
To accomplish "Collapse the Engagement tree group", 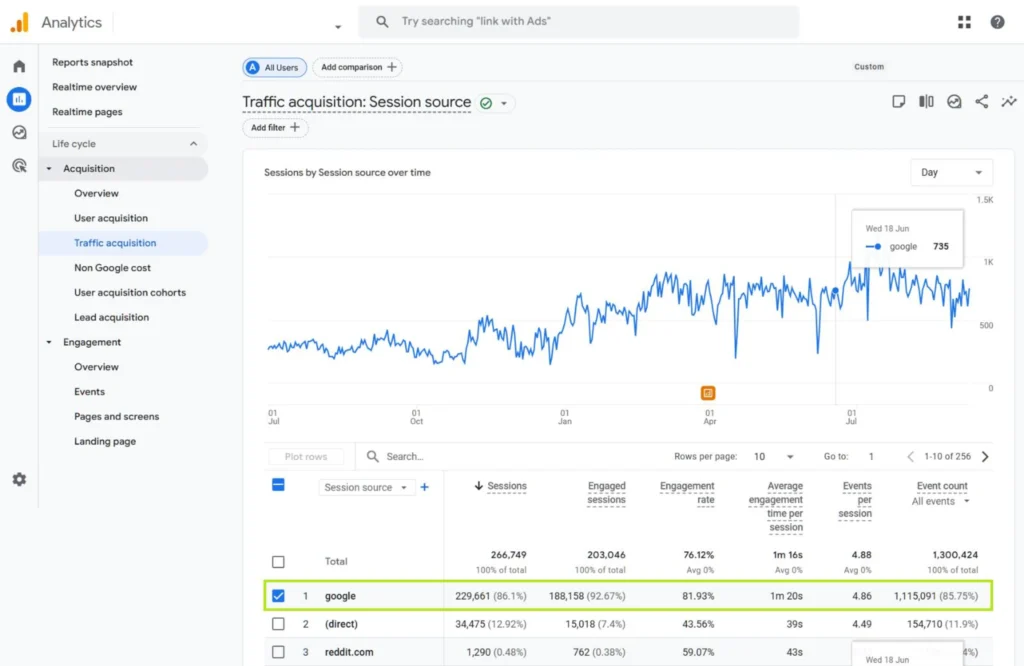I will [x=49, y=342].
